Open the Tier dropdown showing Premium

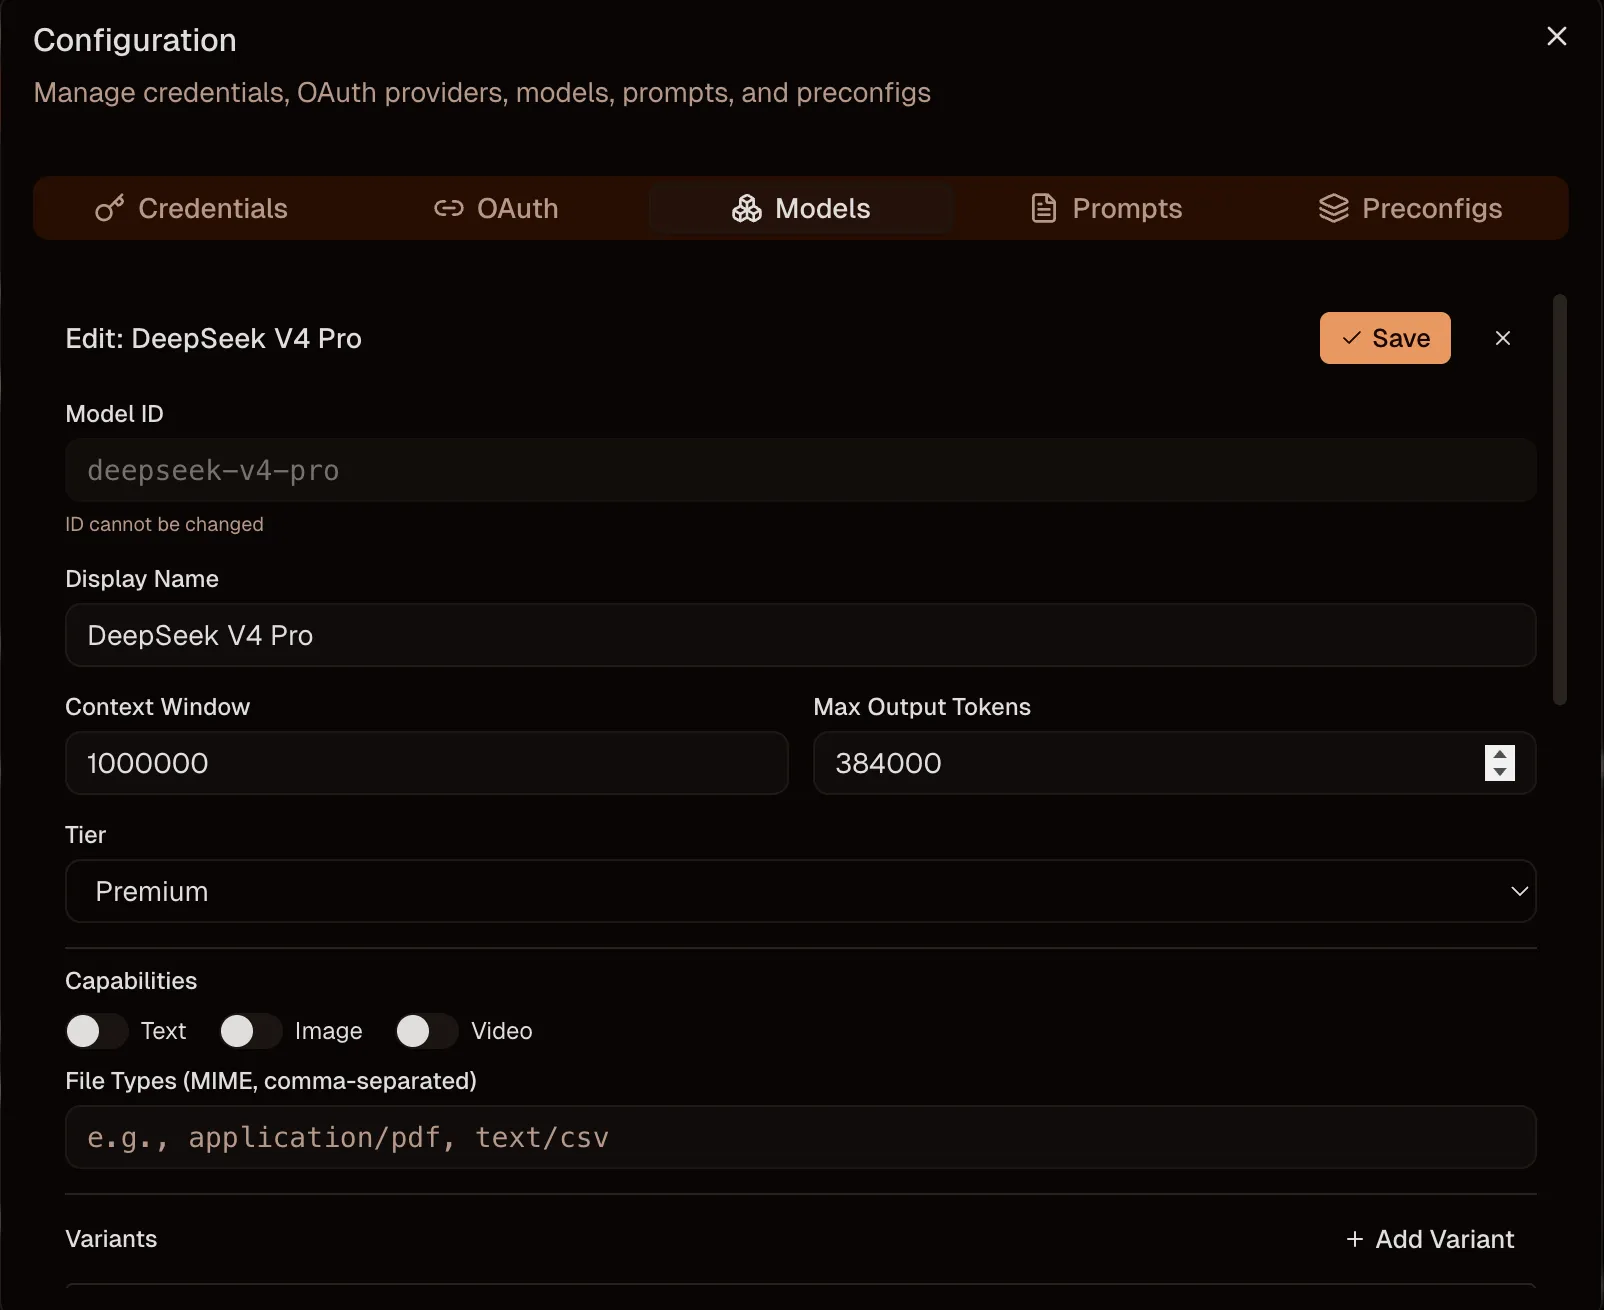point(800,891)
